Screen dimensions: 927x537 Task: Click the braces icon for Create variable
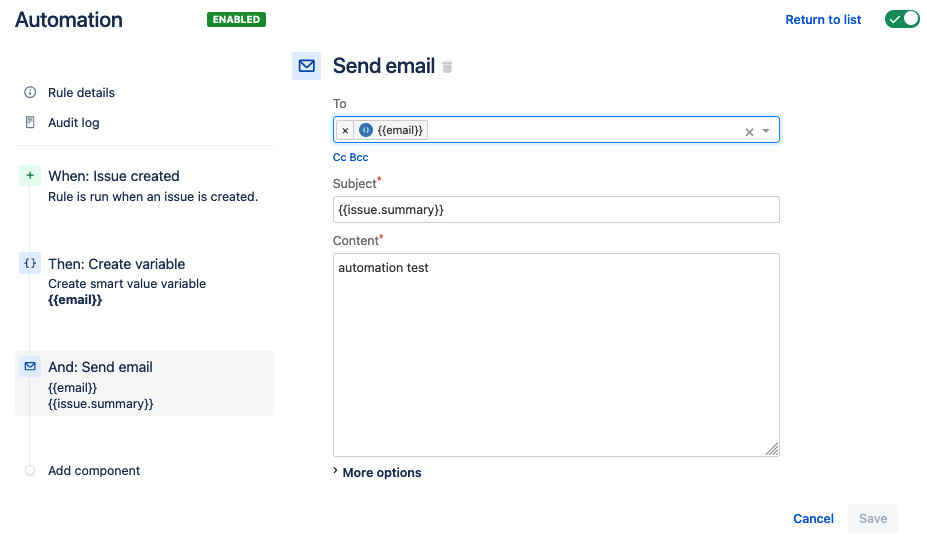tap(30, 263)
